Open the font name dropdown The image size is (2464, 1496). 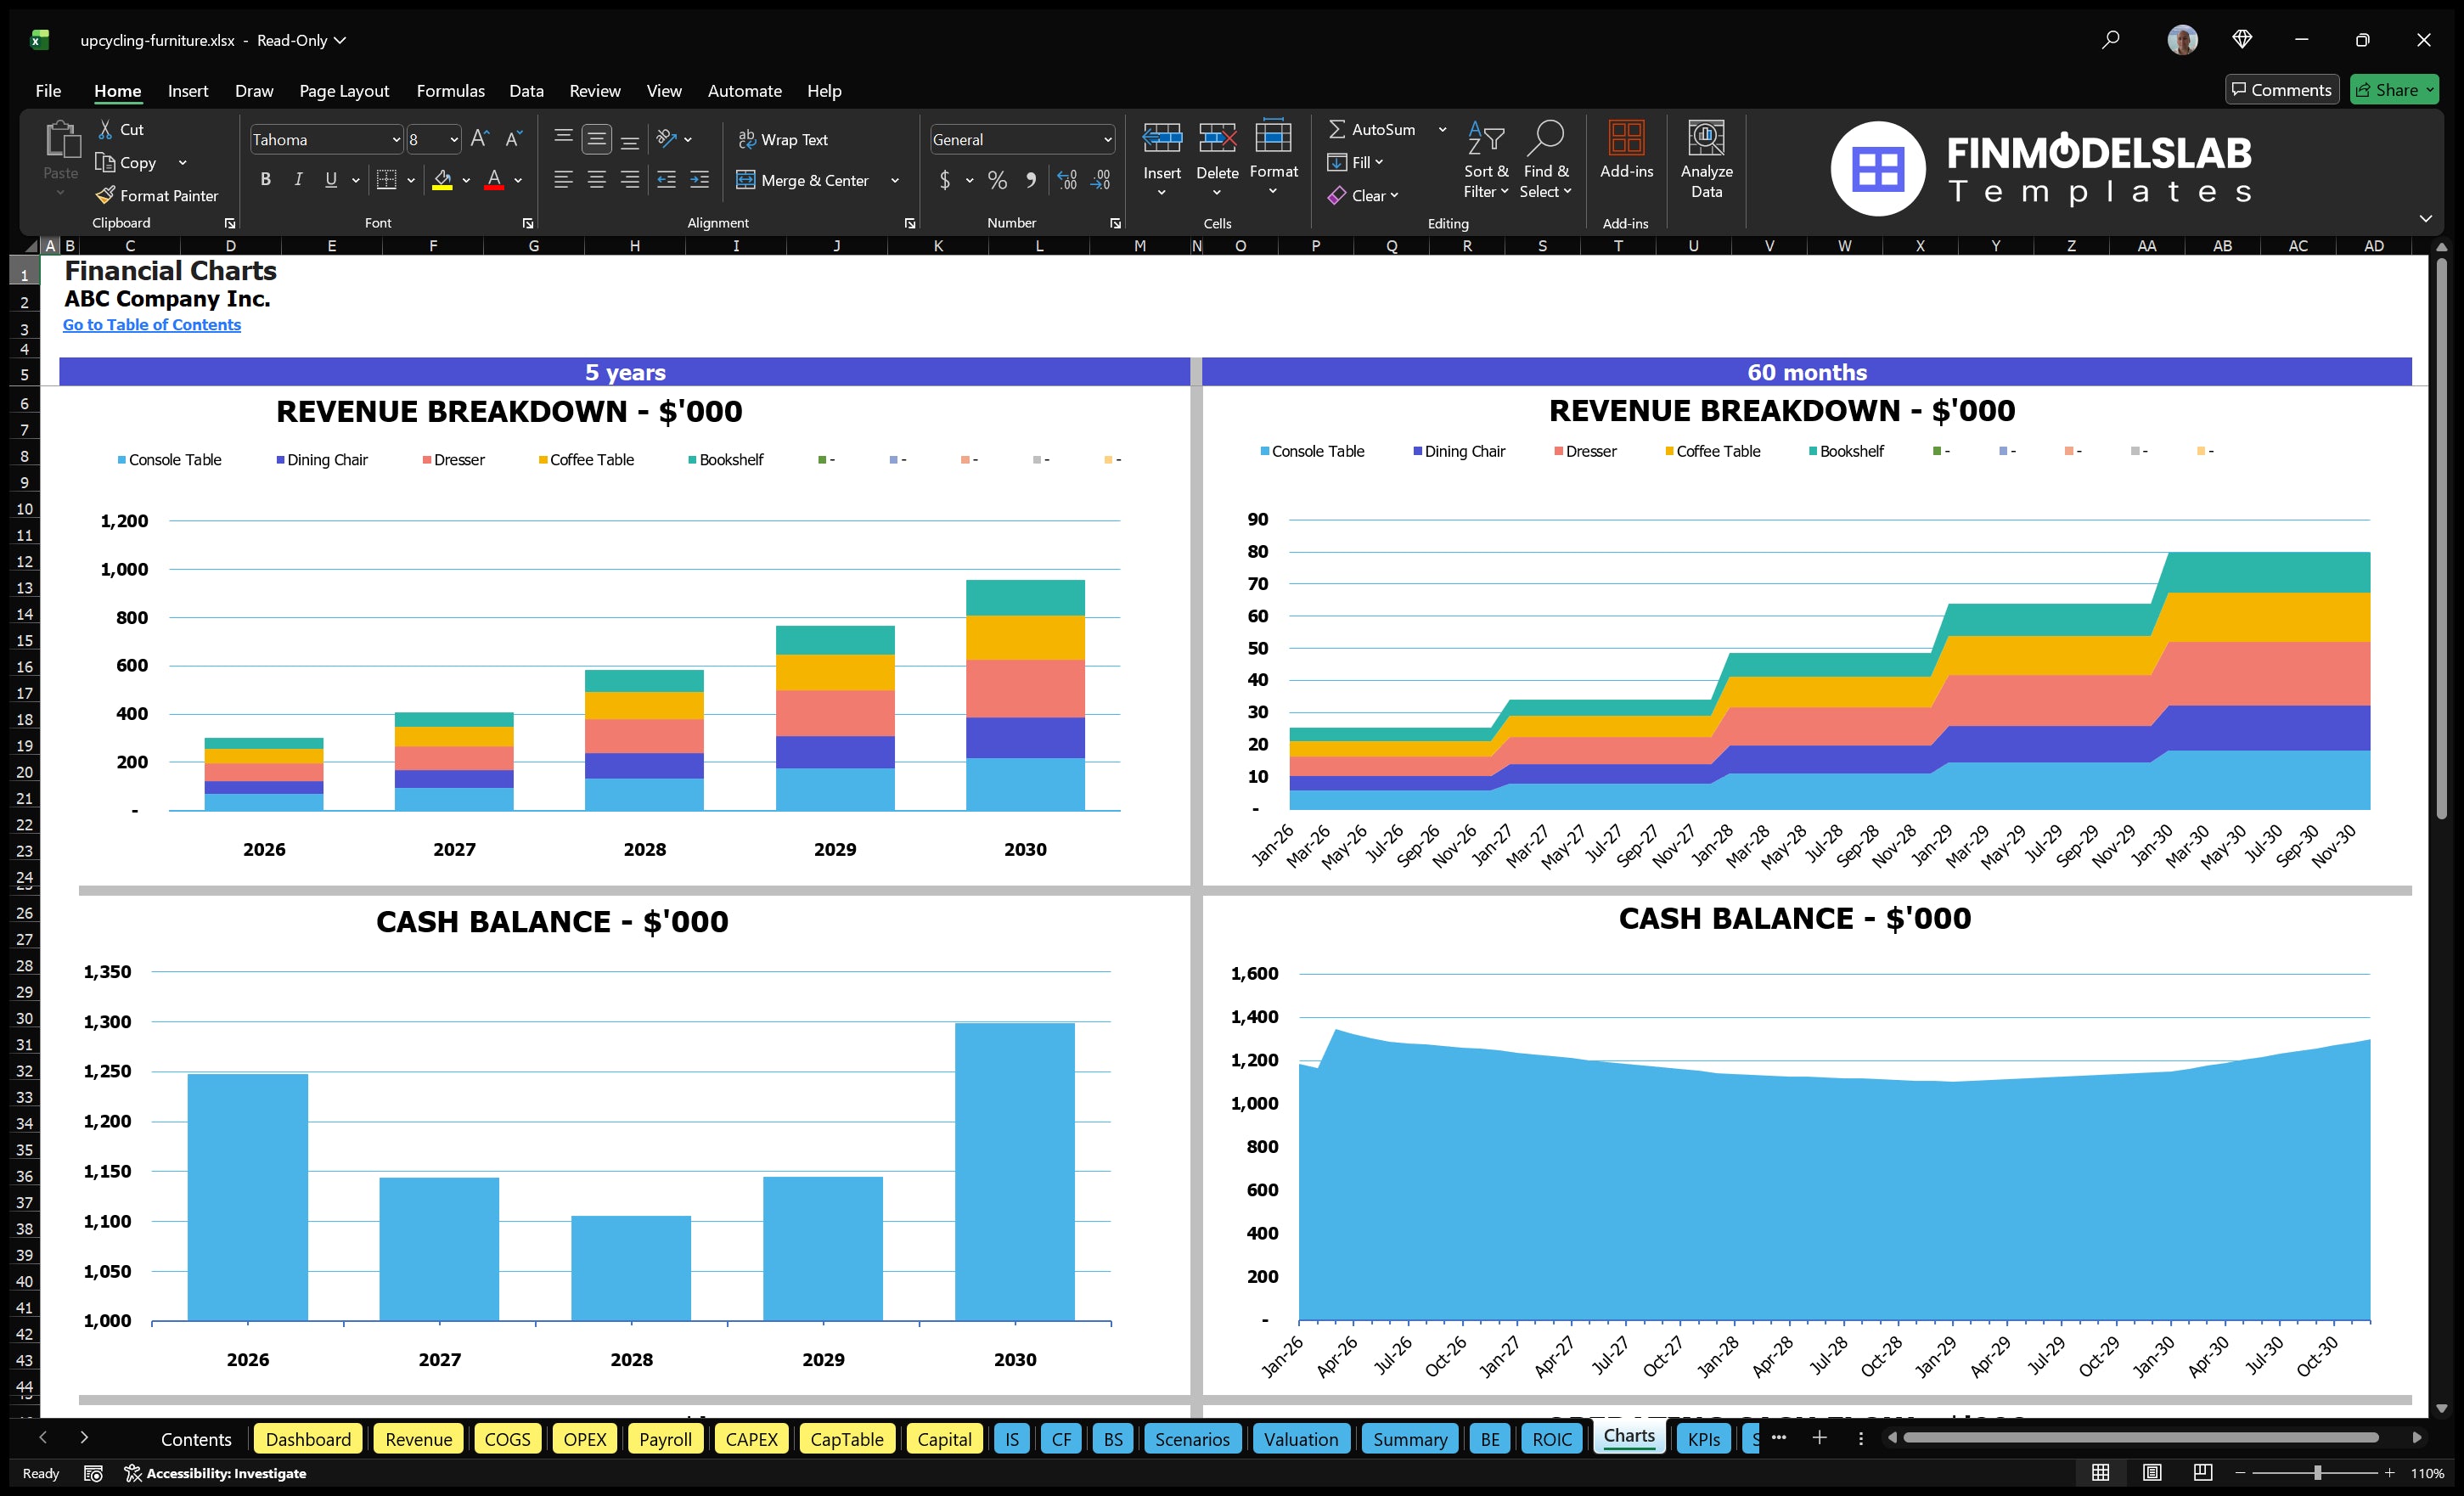[397, 139]
